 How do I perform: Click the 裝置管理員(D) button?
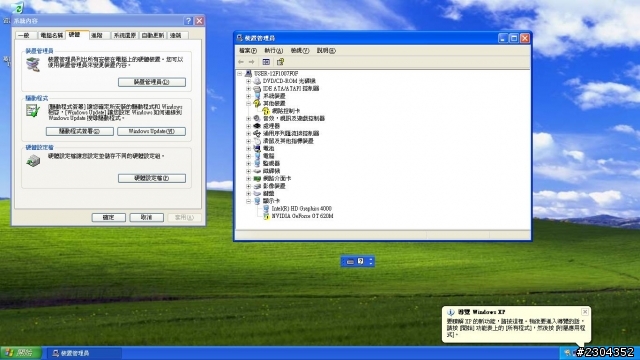(x=152, y=82)
